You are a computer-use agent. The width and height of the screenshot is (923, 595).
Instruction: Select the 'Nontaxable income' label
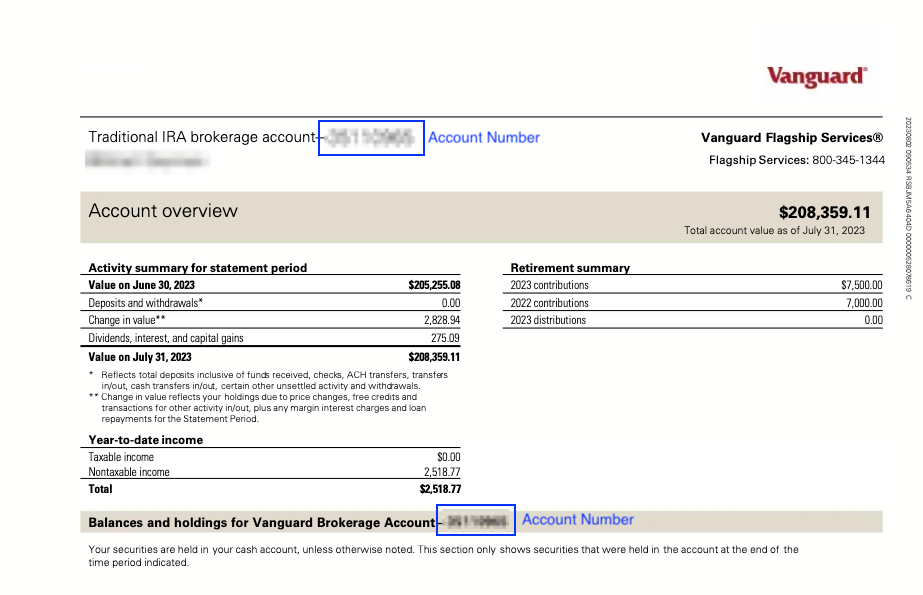[x=129, y=472]
